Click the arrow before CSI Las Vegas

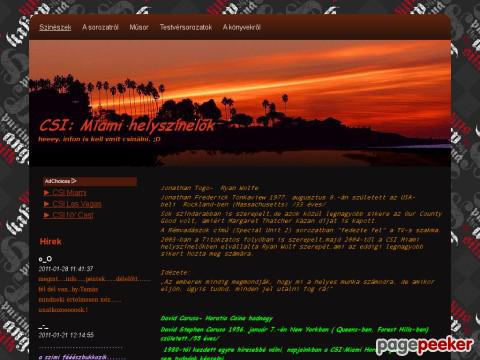(x=47, y=204)
